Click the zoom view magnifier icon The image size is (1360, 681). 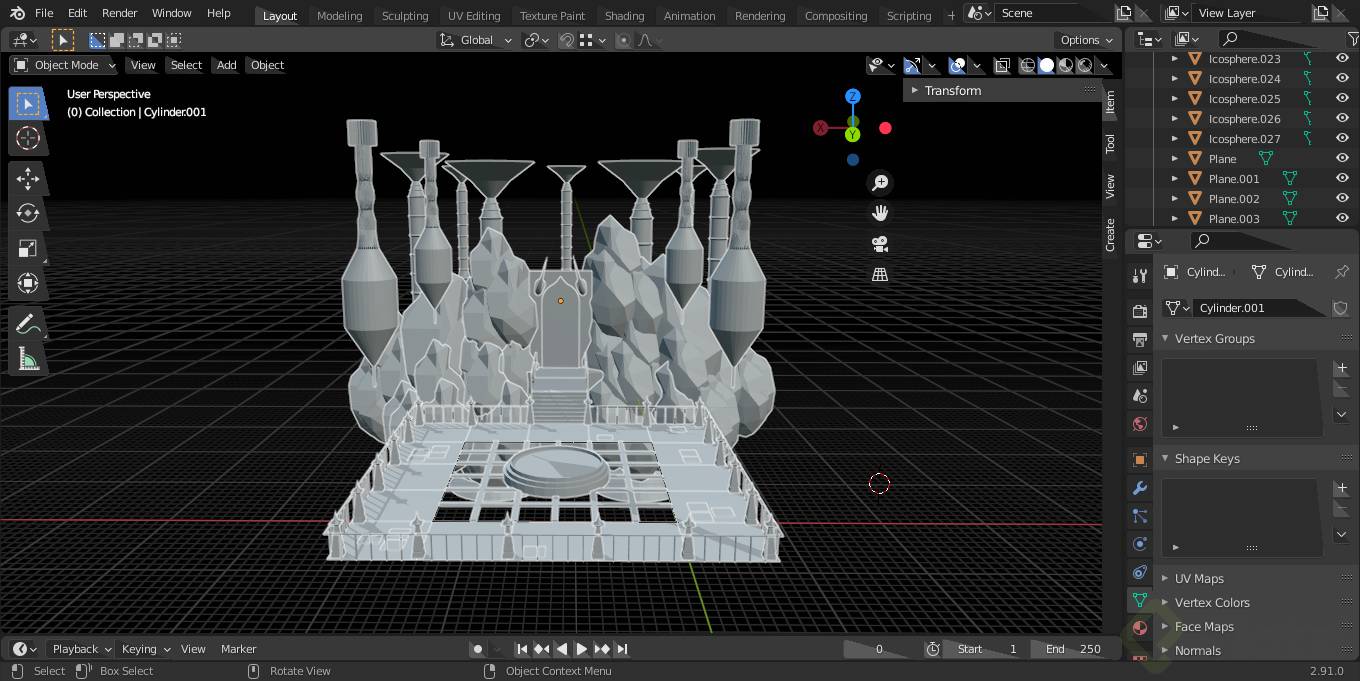point(880,183)
